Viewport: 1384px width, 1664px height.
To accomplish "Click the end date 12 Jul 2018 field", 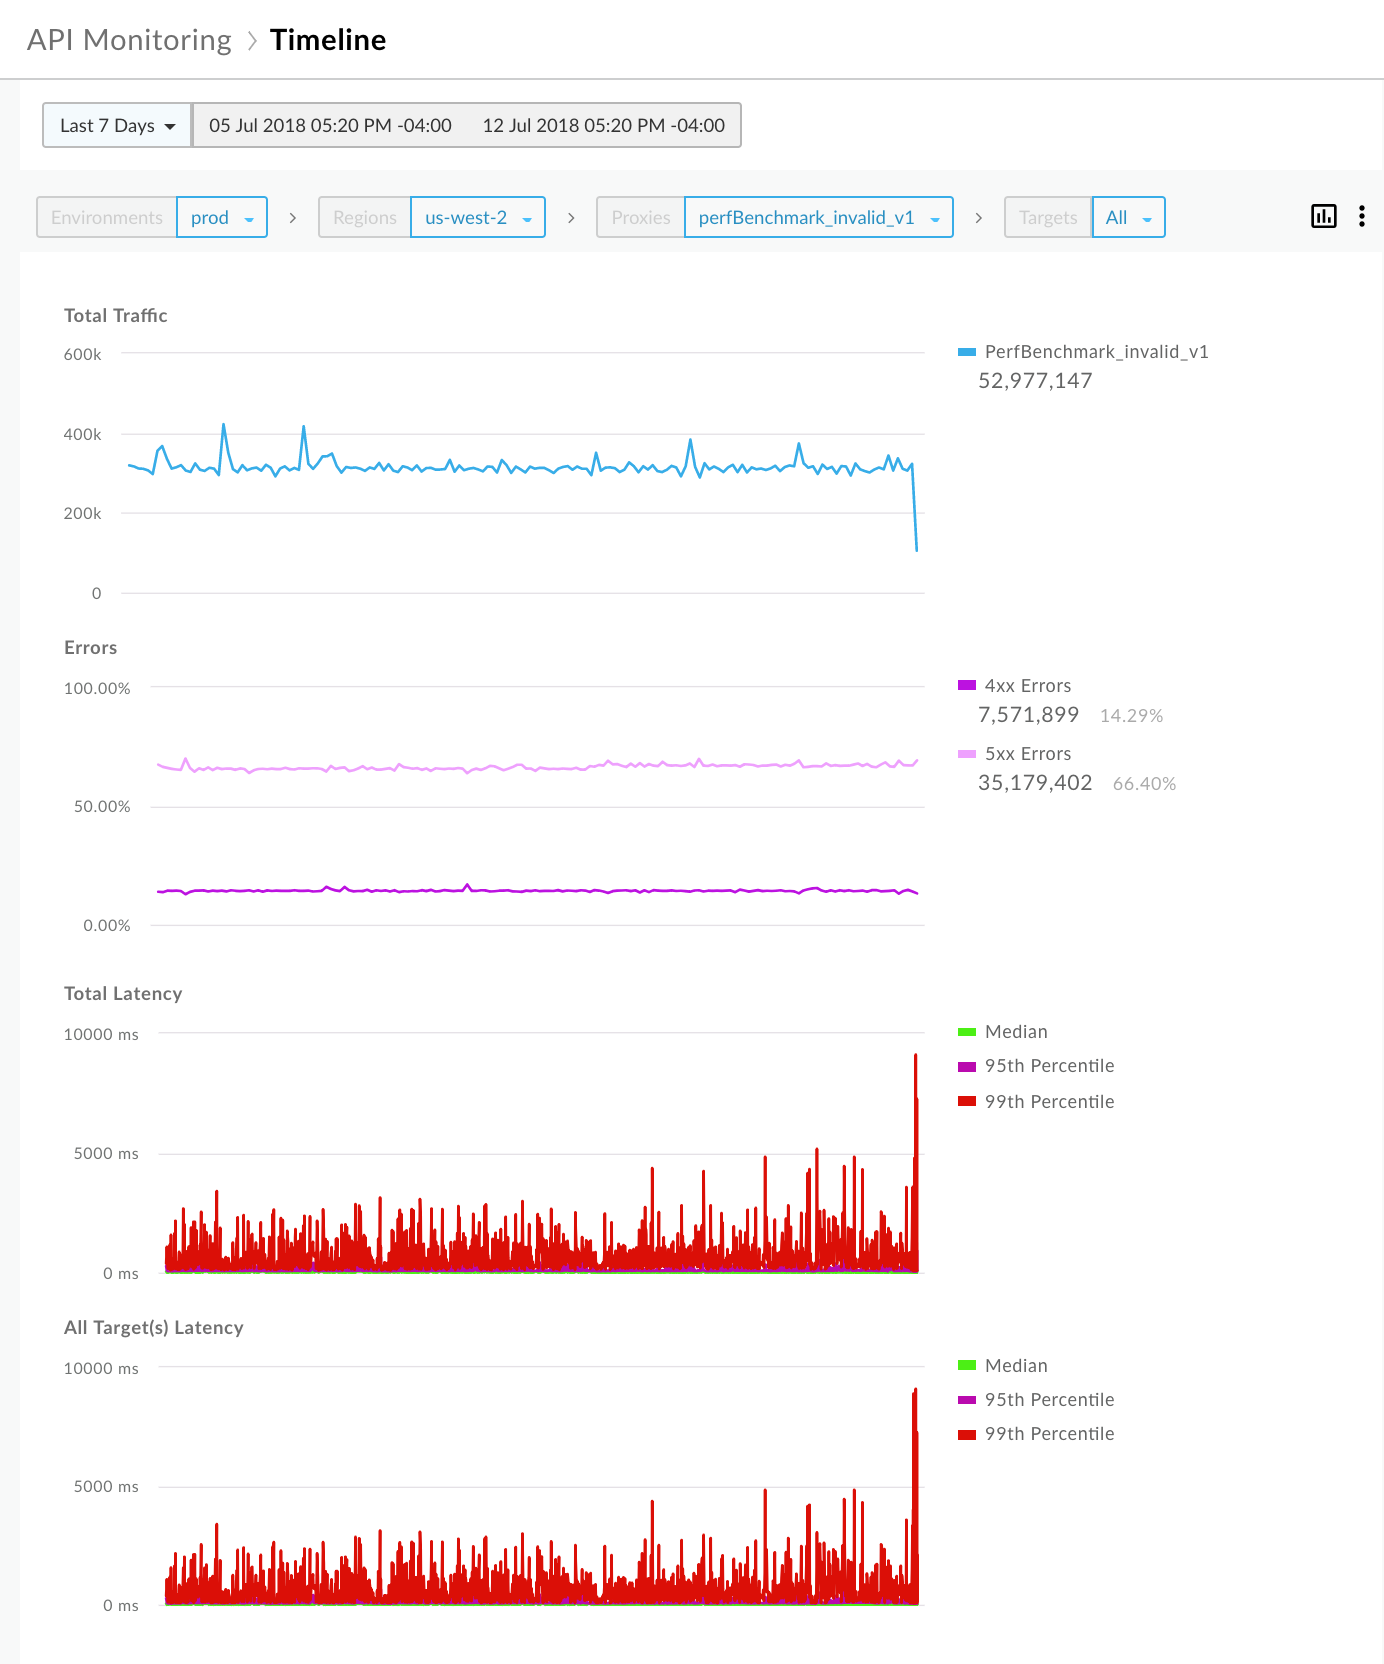I will [x=603, y=125].
